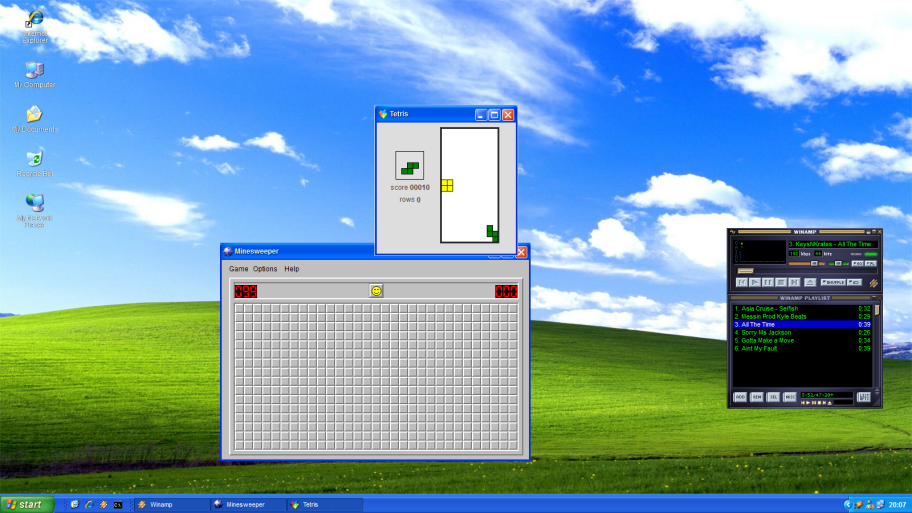Image resolution: width=912 pixels, height=513 pixels.
Task: Click Winamp play button
Action: point(755,282)
